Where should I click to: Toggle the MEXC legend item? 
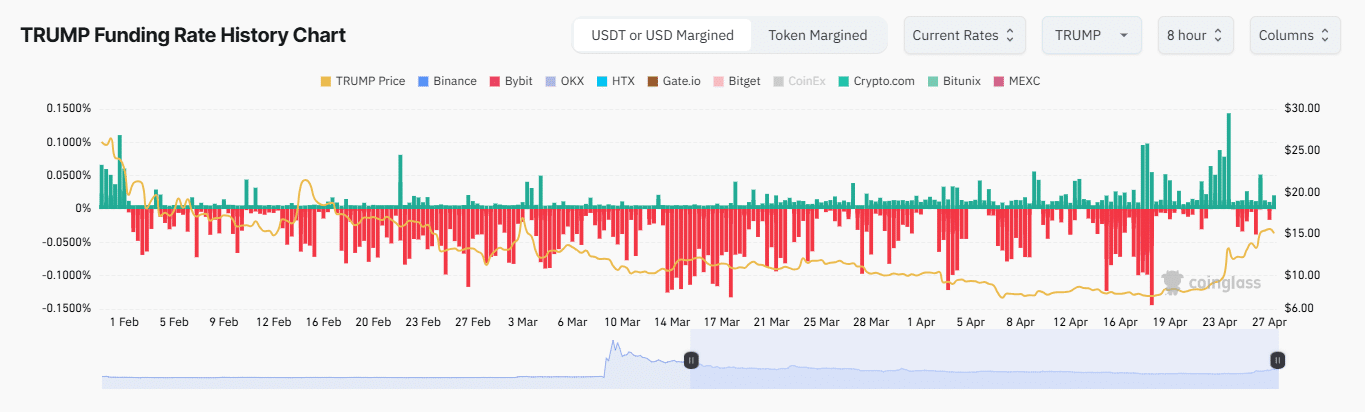[x=1015, y=81]
